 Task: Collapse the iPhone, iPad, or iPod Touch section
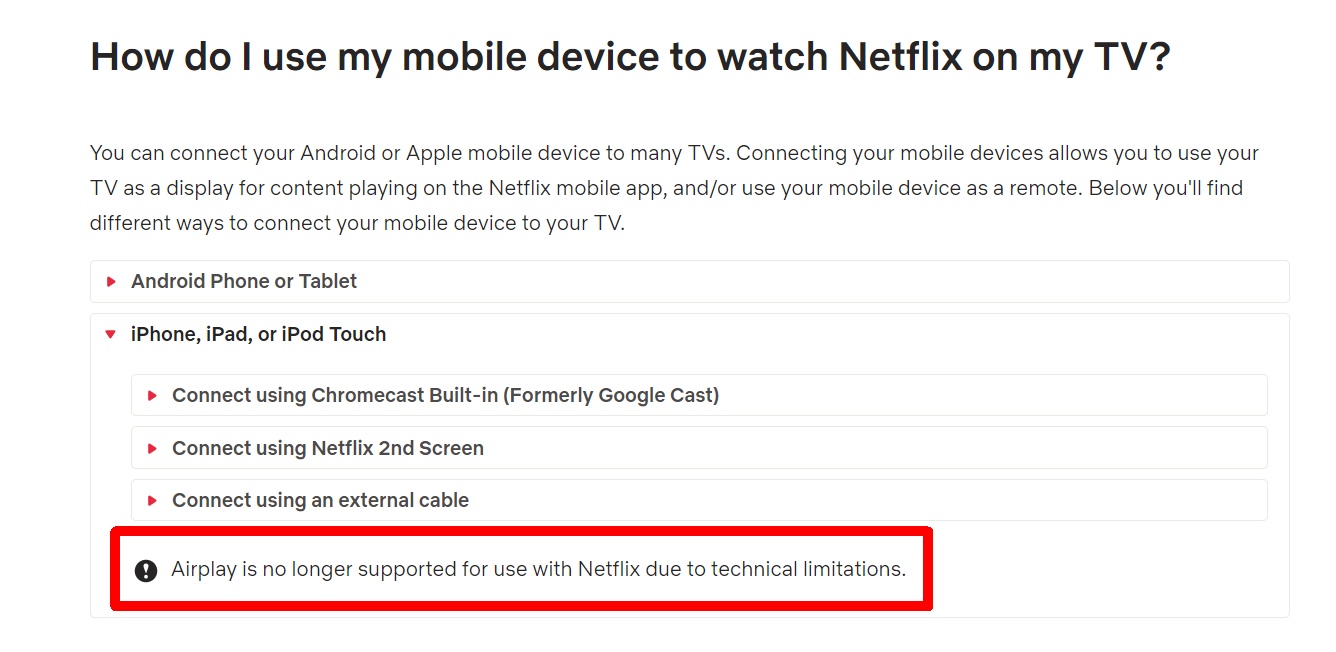click(x=258, y=335)
